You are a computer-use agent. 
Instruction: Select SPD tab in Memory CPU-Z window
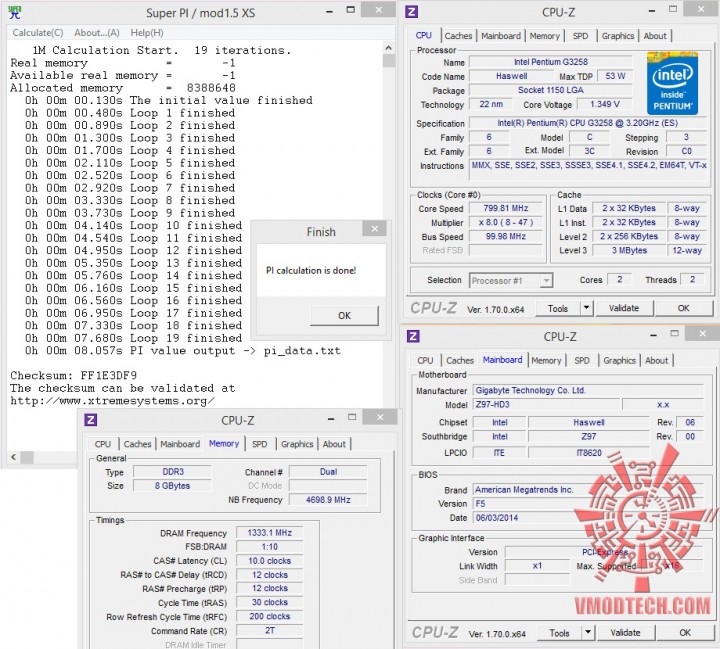(259, 444)
